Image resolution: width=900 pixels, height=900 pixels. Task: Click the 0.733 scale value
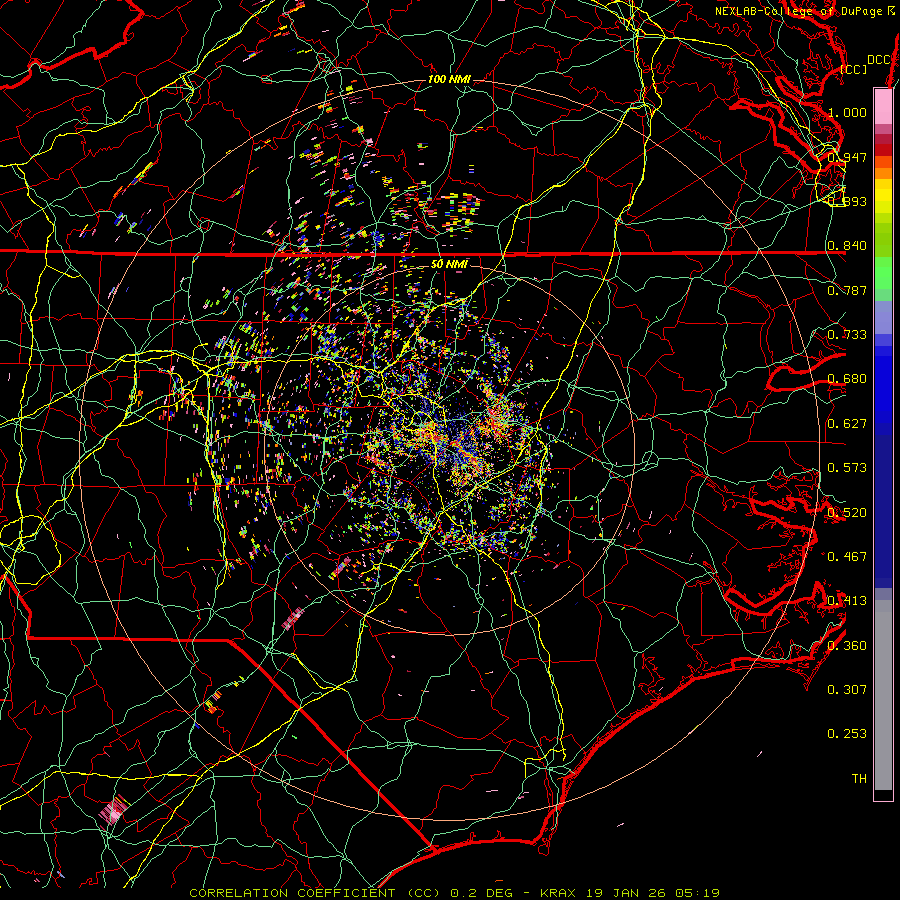pyautogui.click(x=847, y=335)
